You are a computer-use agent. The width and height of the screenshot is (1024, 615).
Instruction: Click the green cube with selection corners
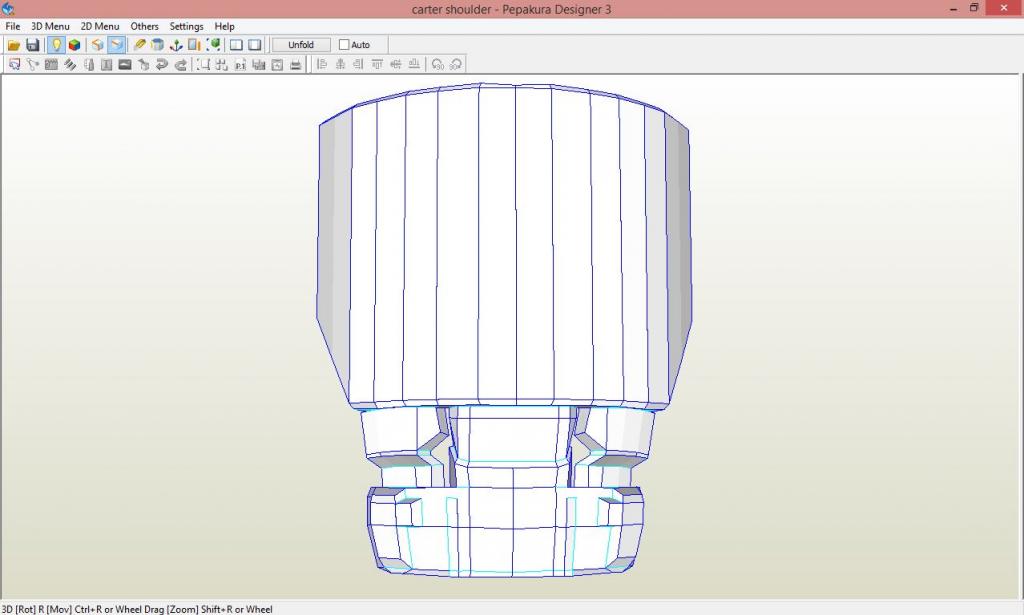213,45
